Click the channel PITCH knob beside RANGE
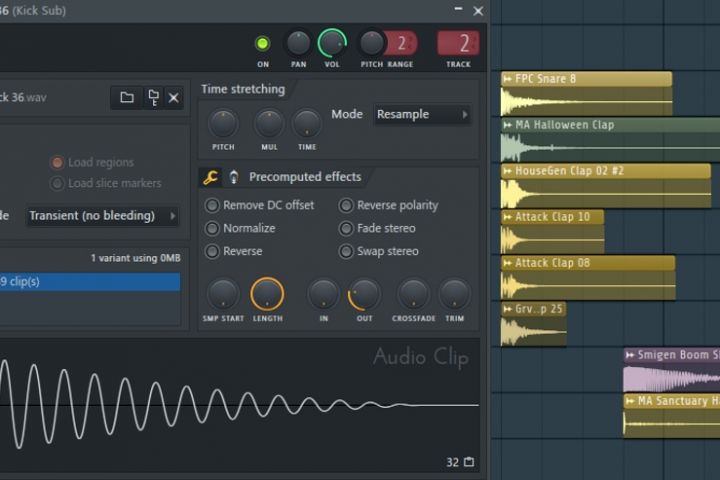Viewport: 720px width, 480px height. coord(371,44)
